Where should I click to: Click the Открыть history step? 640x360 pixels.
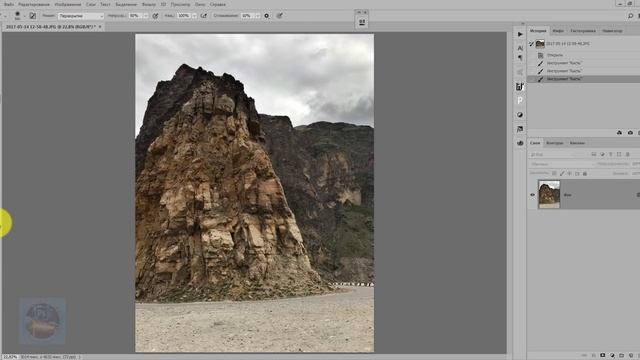coord(555,55)
